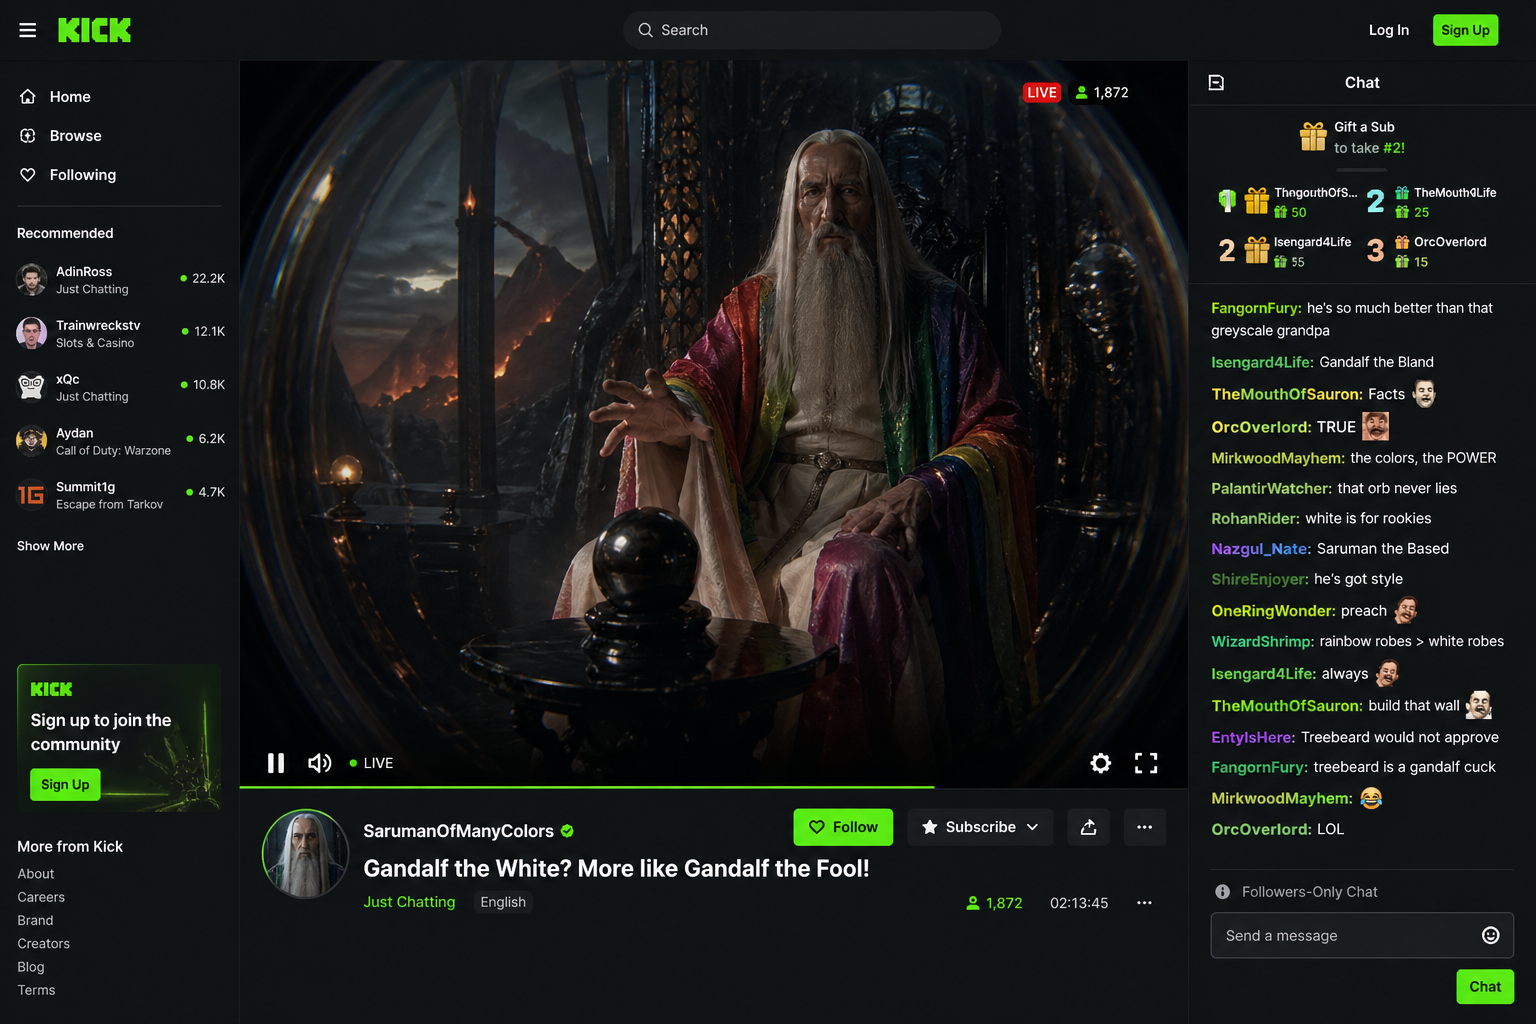Click the header Sign Up button
Image resolution: width=1536 pixels, height=1024 pixels.
coord(1465,30)
